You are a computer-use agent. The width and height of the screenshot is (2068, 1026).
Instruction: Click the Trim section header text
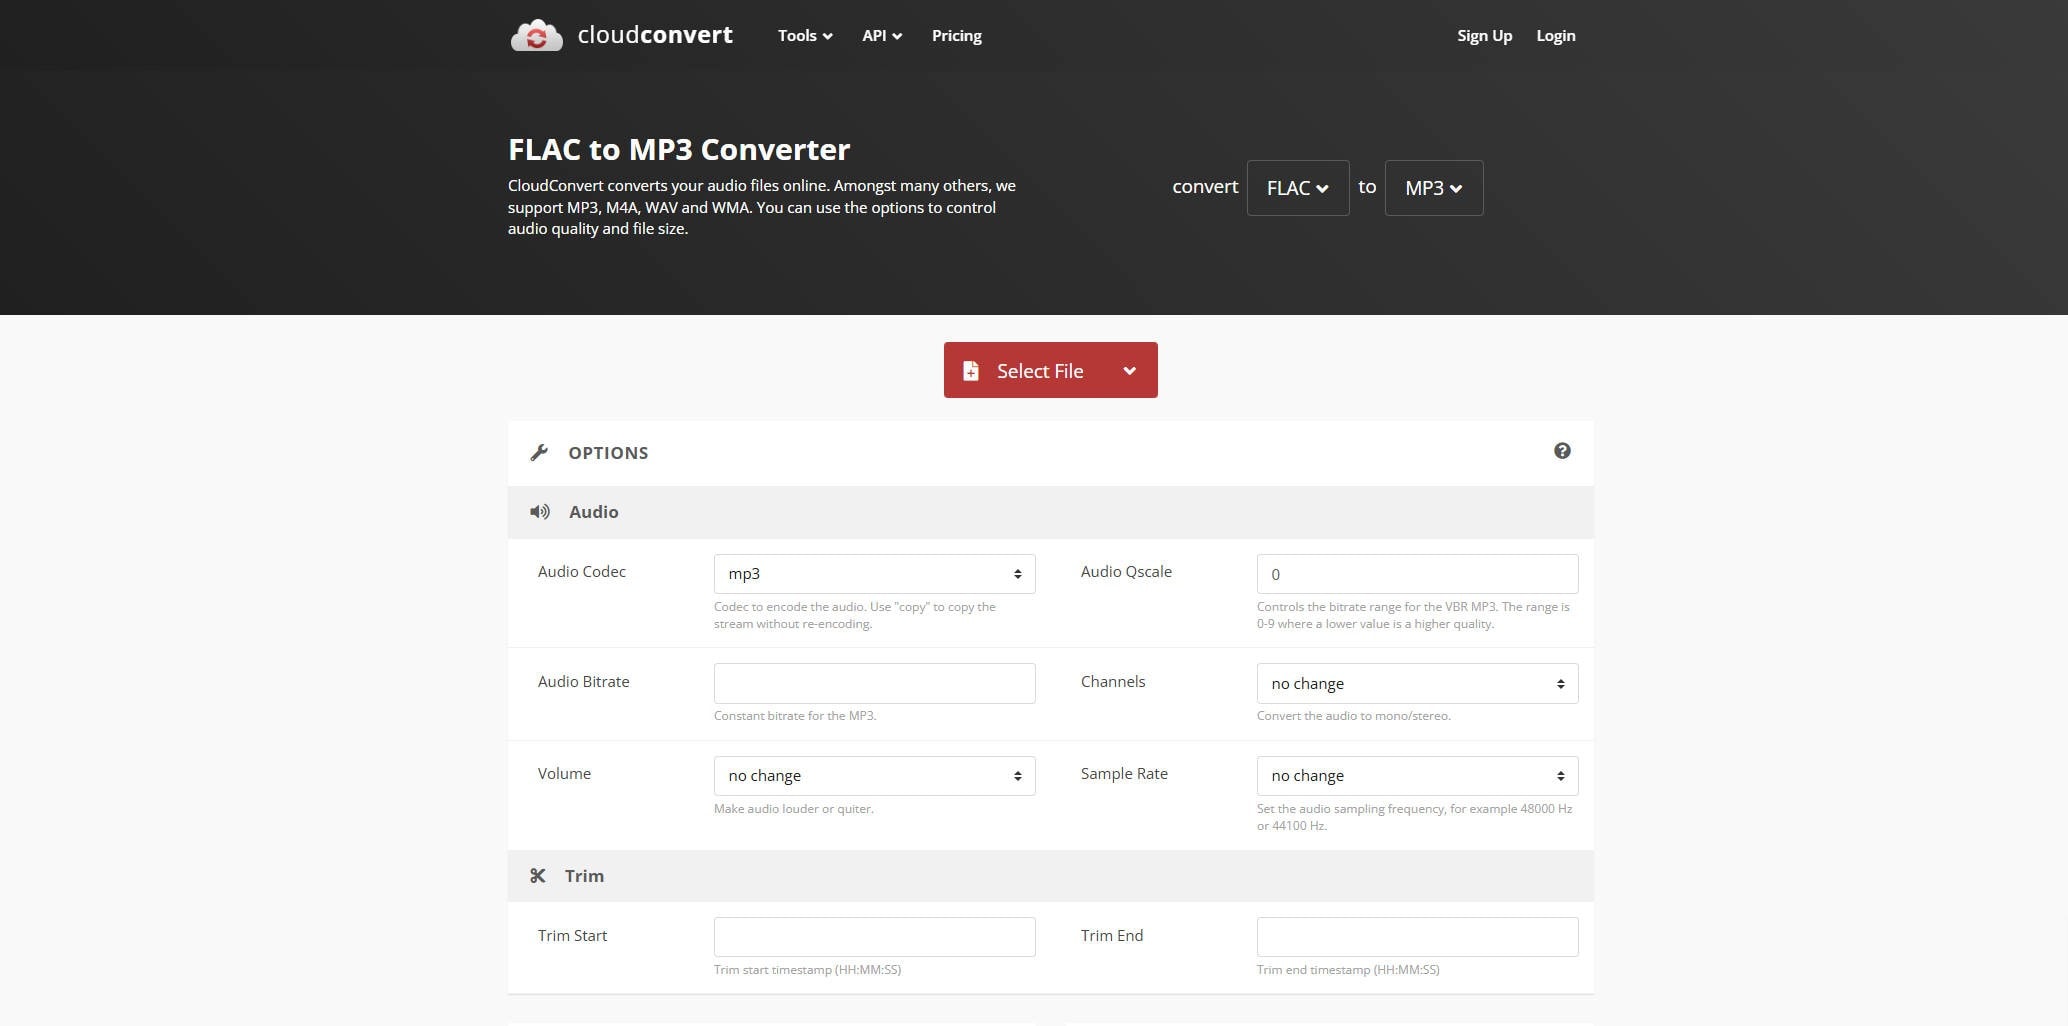(x=584, y=876)
